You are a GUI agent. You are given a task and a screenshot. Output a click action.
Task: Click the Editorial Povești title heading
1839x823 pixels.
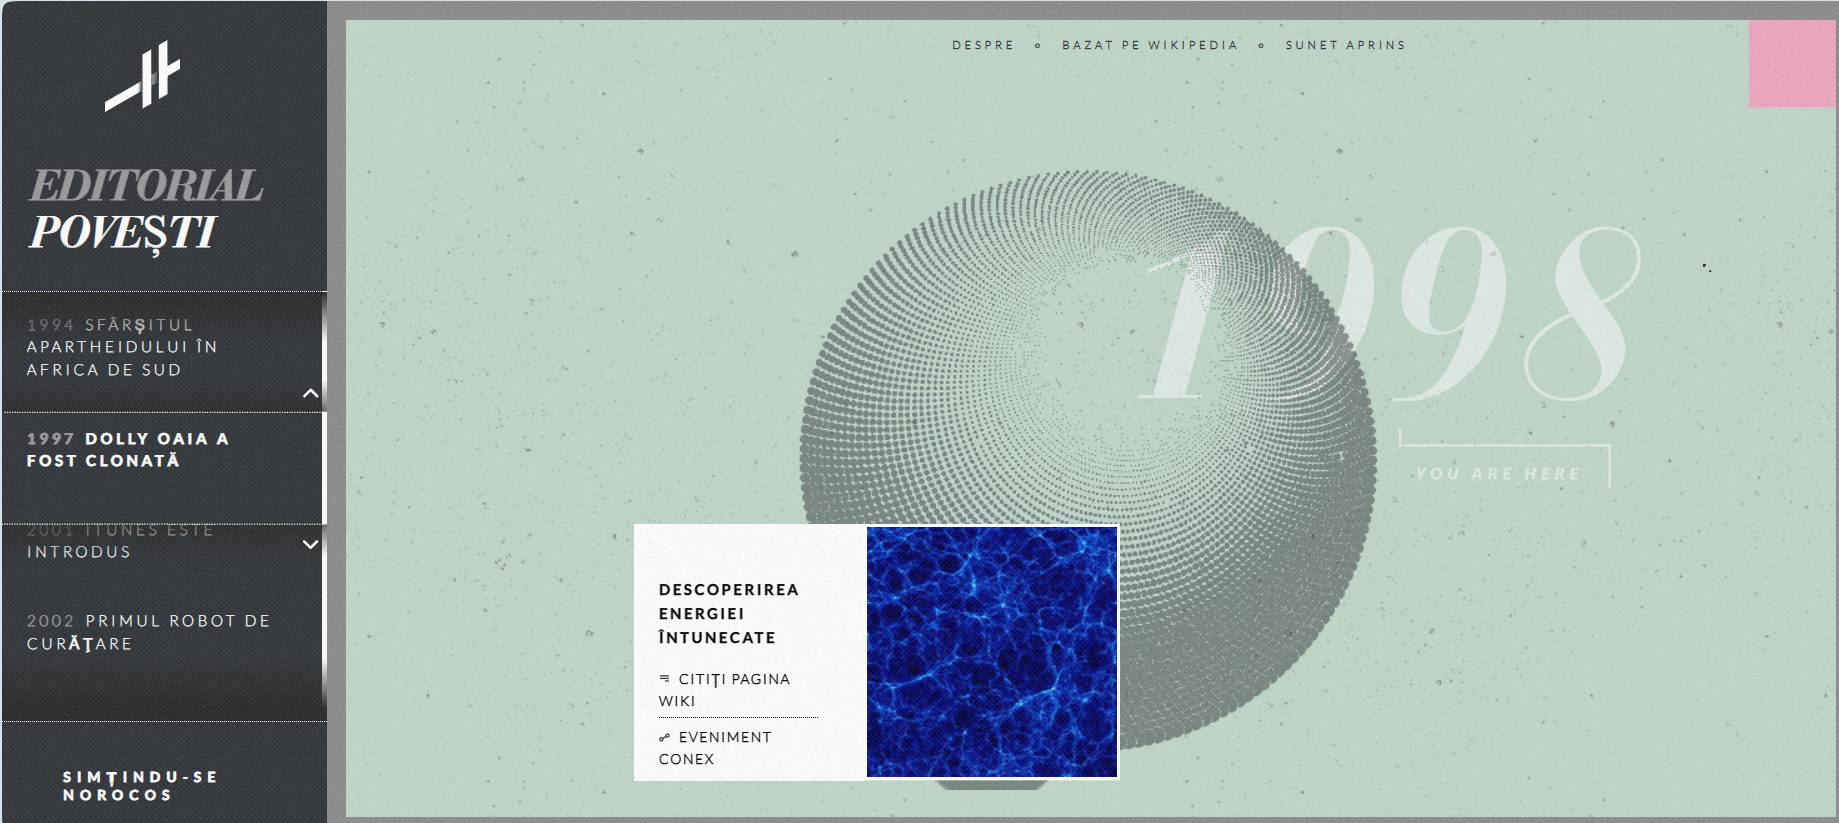pos(145,209)
